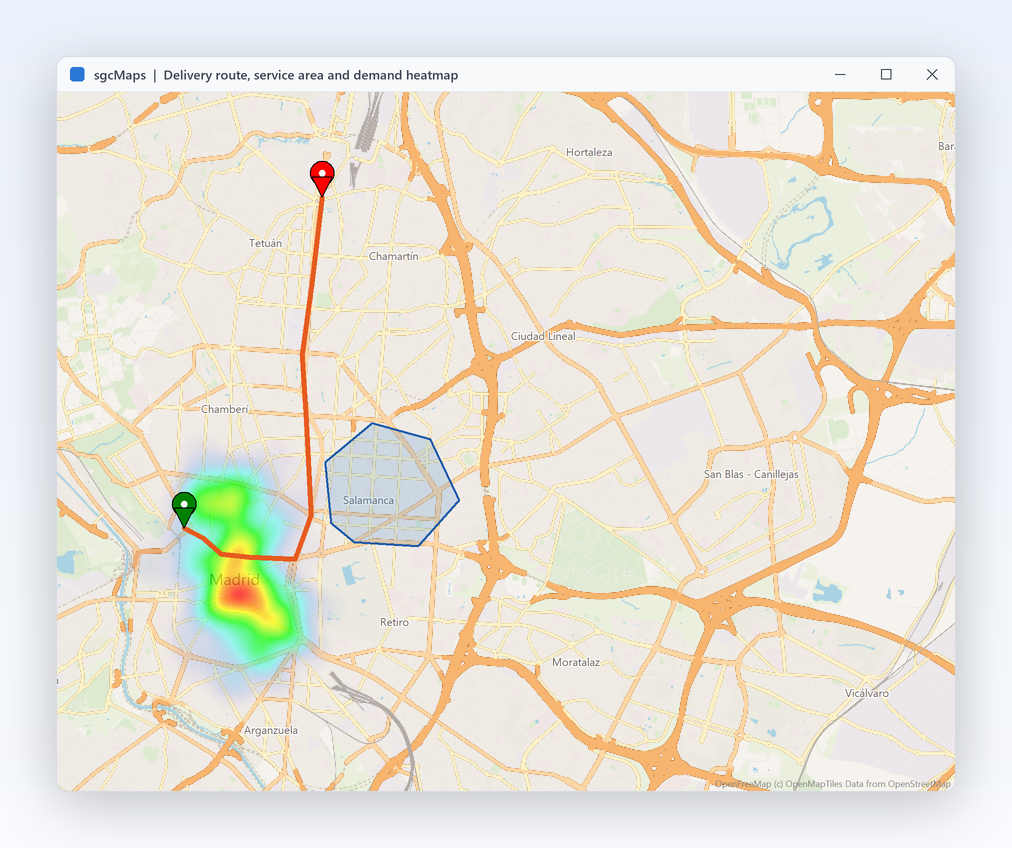Click the Tetuán district label
Screen dimensions: 1012x848
(x=265, y=243)
